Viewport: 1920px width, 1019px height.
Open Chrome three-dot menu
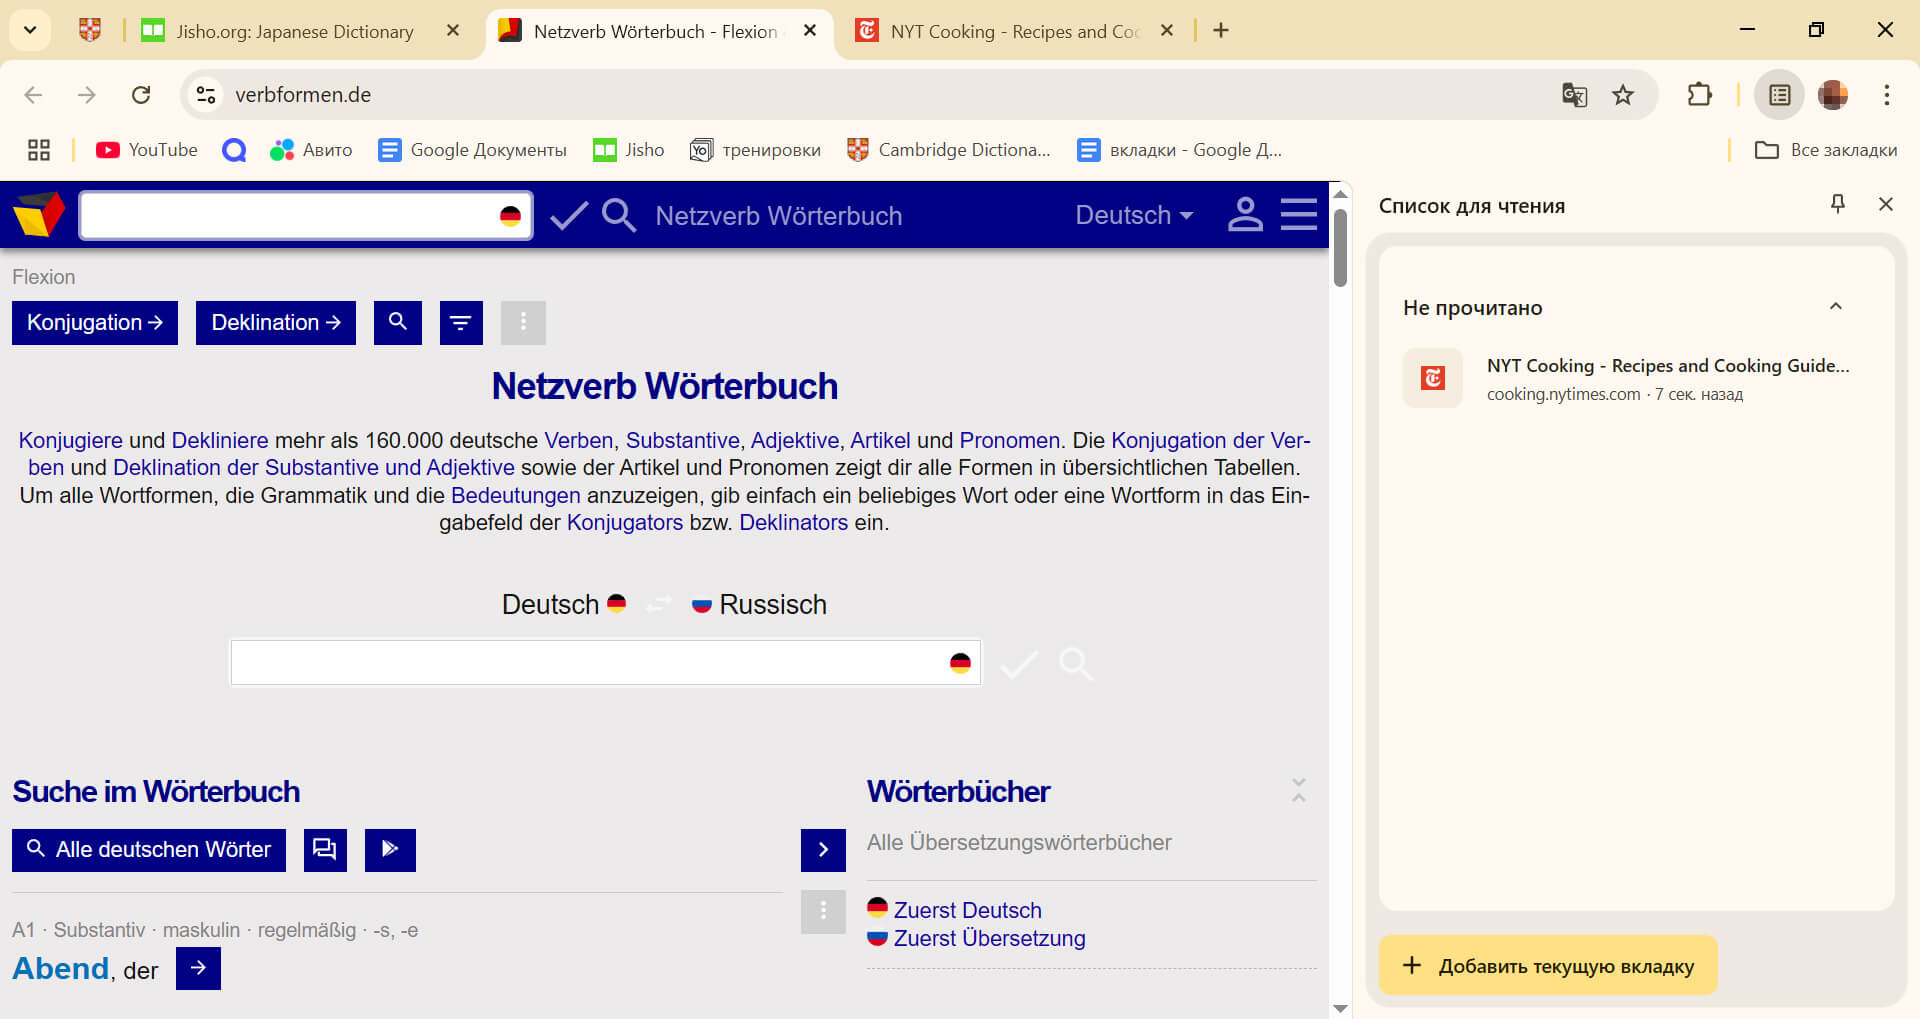pyautogui.click(x=1887, y=95)
